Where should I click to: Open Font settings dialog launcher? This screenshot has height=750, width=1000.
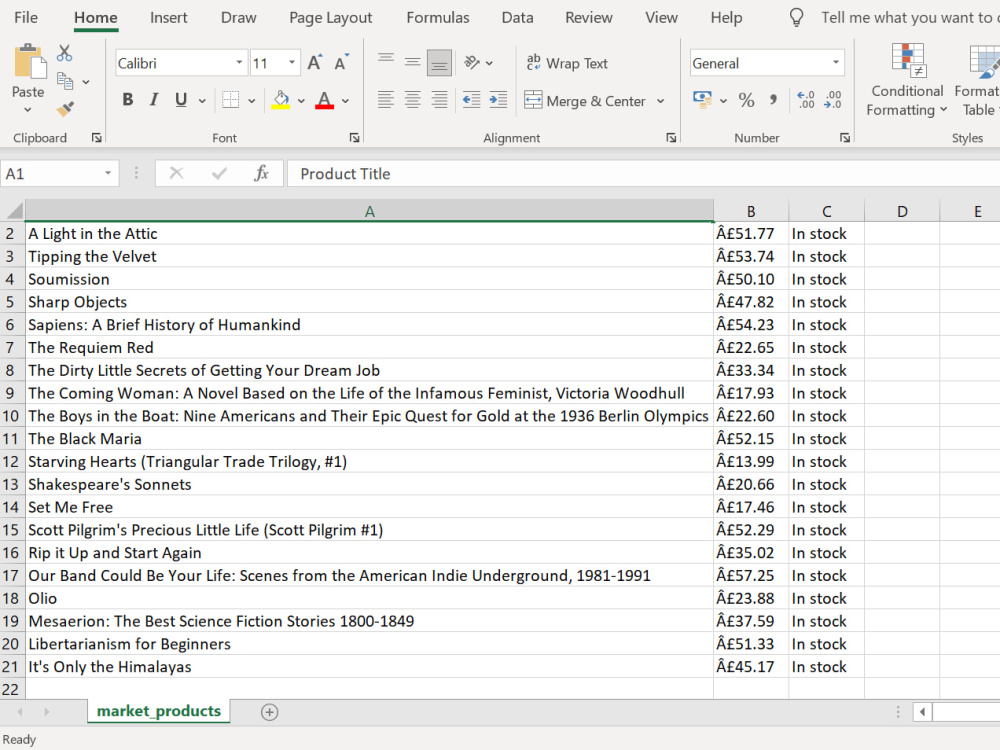pos(354,138)
